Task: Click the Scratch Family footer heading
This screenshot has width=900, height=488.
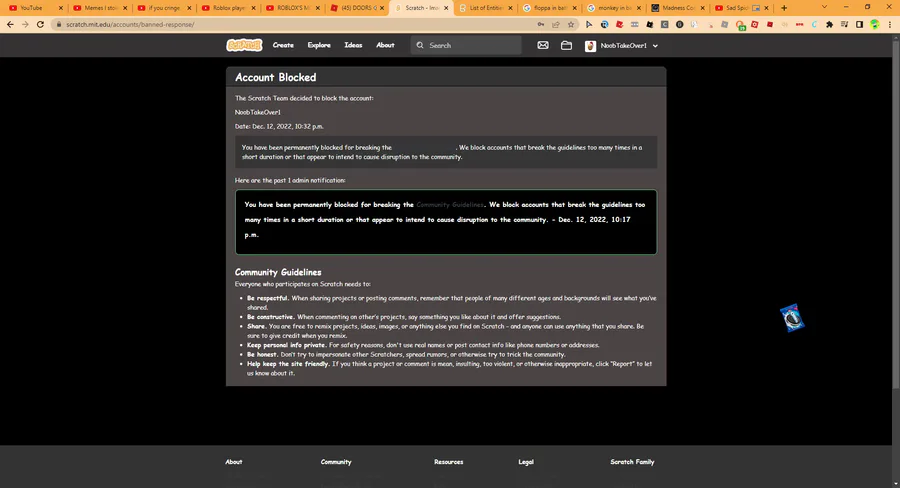Action: 632,462
